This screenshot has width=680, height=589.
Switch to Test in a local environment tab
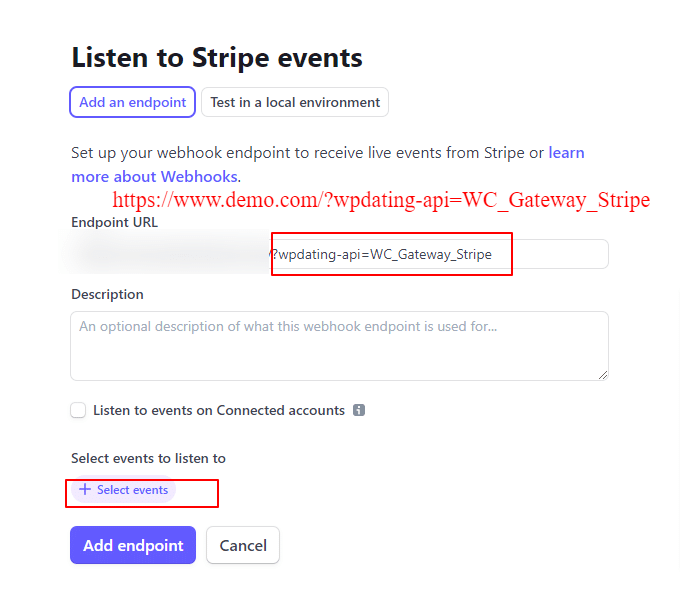click(295, 102)
